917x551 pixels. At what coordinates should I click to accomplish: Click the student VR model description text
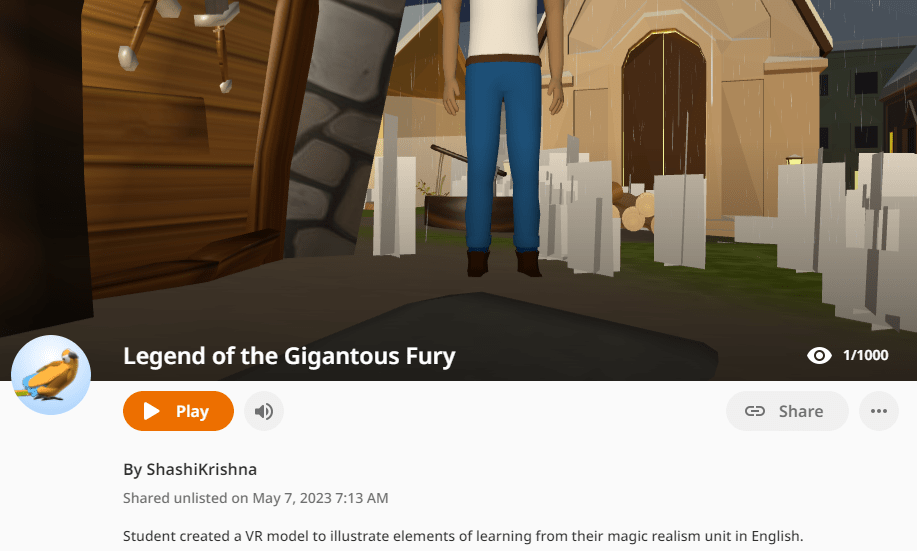(x=463, y=536)
